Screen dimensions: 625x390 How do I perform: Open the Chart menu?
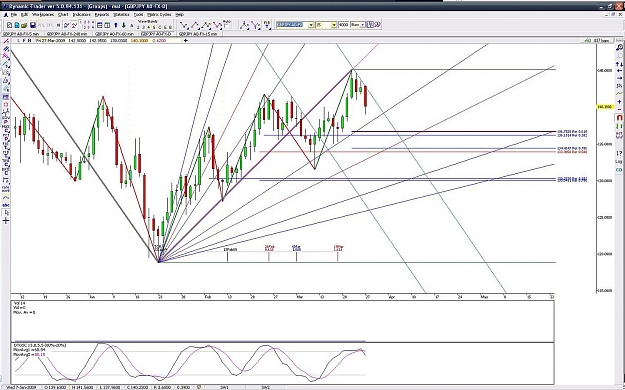[x=63, y=14]
